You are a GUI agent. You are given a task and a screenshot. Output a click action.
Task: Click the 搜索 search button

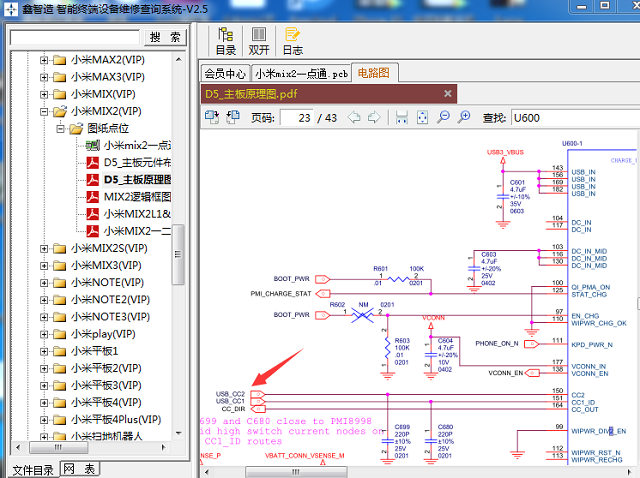tap(165, 37)
